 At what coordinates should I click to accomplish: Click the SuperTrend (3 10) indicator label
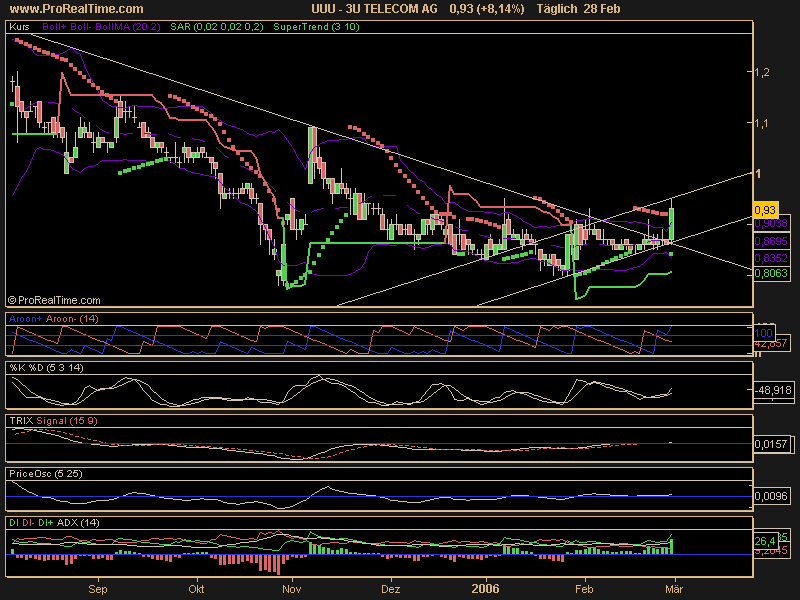pyautogui.click(x=316, y=27)
